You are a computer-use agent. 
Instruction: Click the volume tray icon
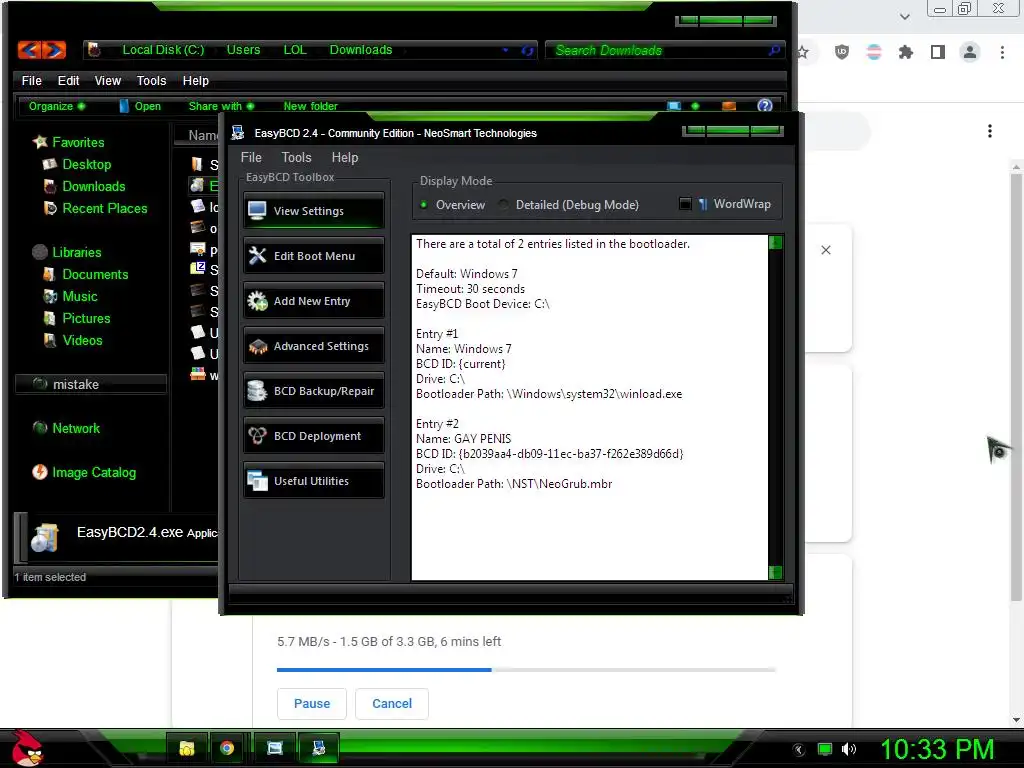coord(849,749)
